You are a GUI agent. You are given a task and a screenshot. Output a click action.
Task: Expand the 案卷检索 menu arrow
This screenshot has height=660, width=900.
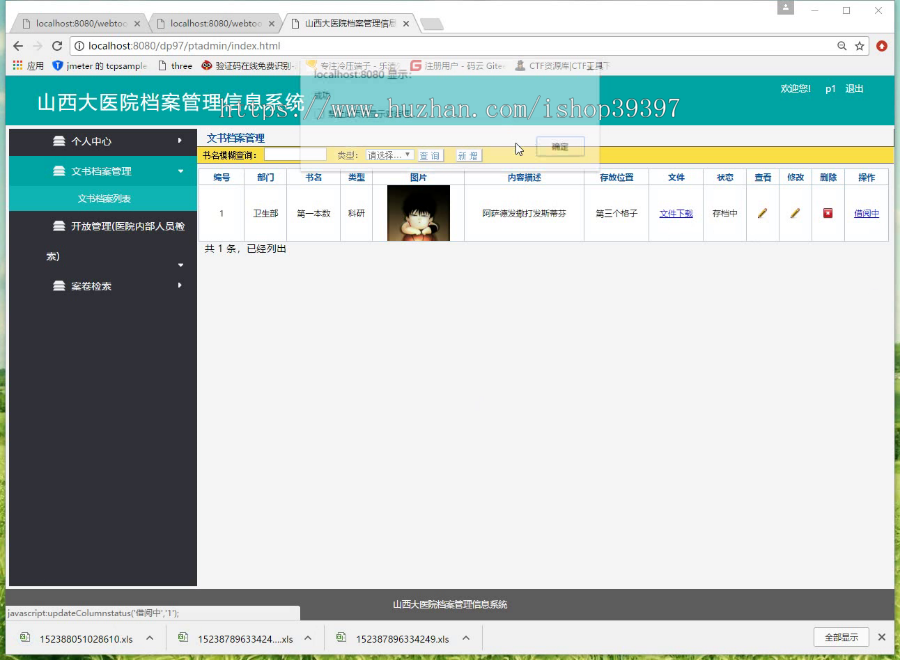pyautogui.click(x=180, y=285)
